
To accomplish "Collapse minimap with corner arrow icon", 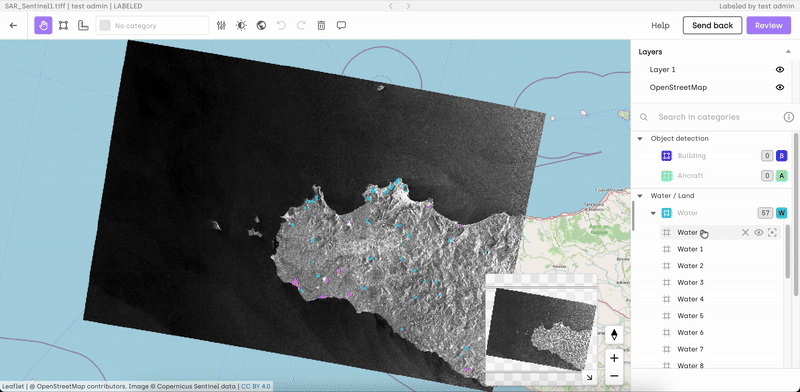I will point(589,378).
